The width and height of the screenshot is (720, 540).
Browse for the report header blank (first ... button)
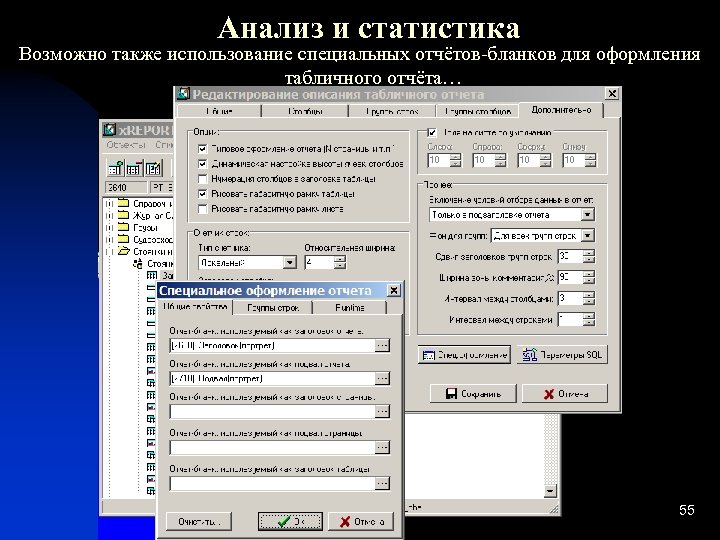point(382,345)
